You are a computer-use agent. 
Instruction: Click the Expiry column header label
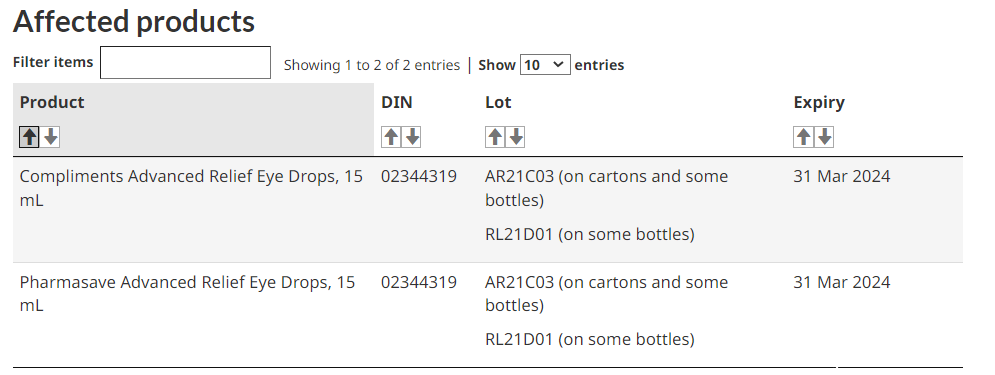click(819, 103)
